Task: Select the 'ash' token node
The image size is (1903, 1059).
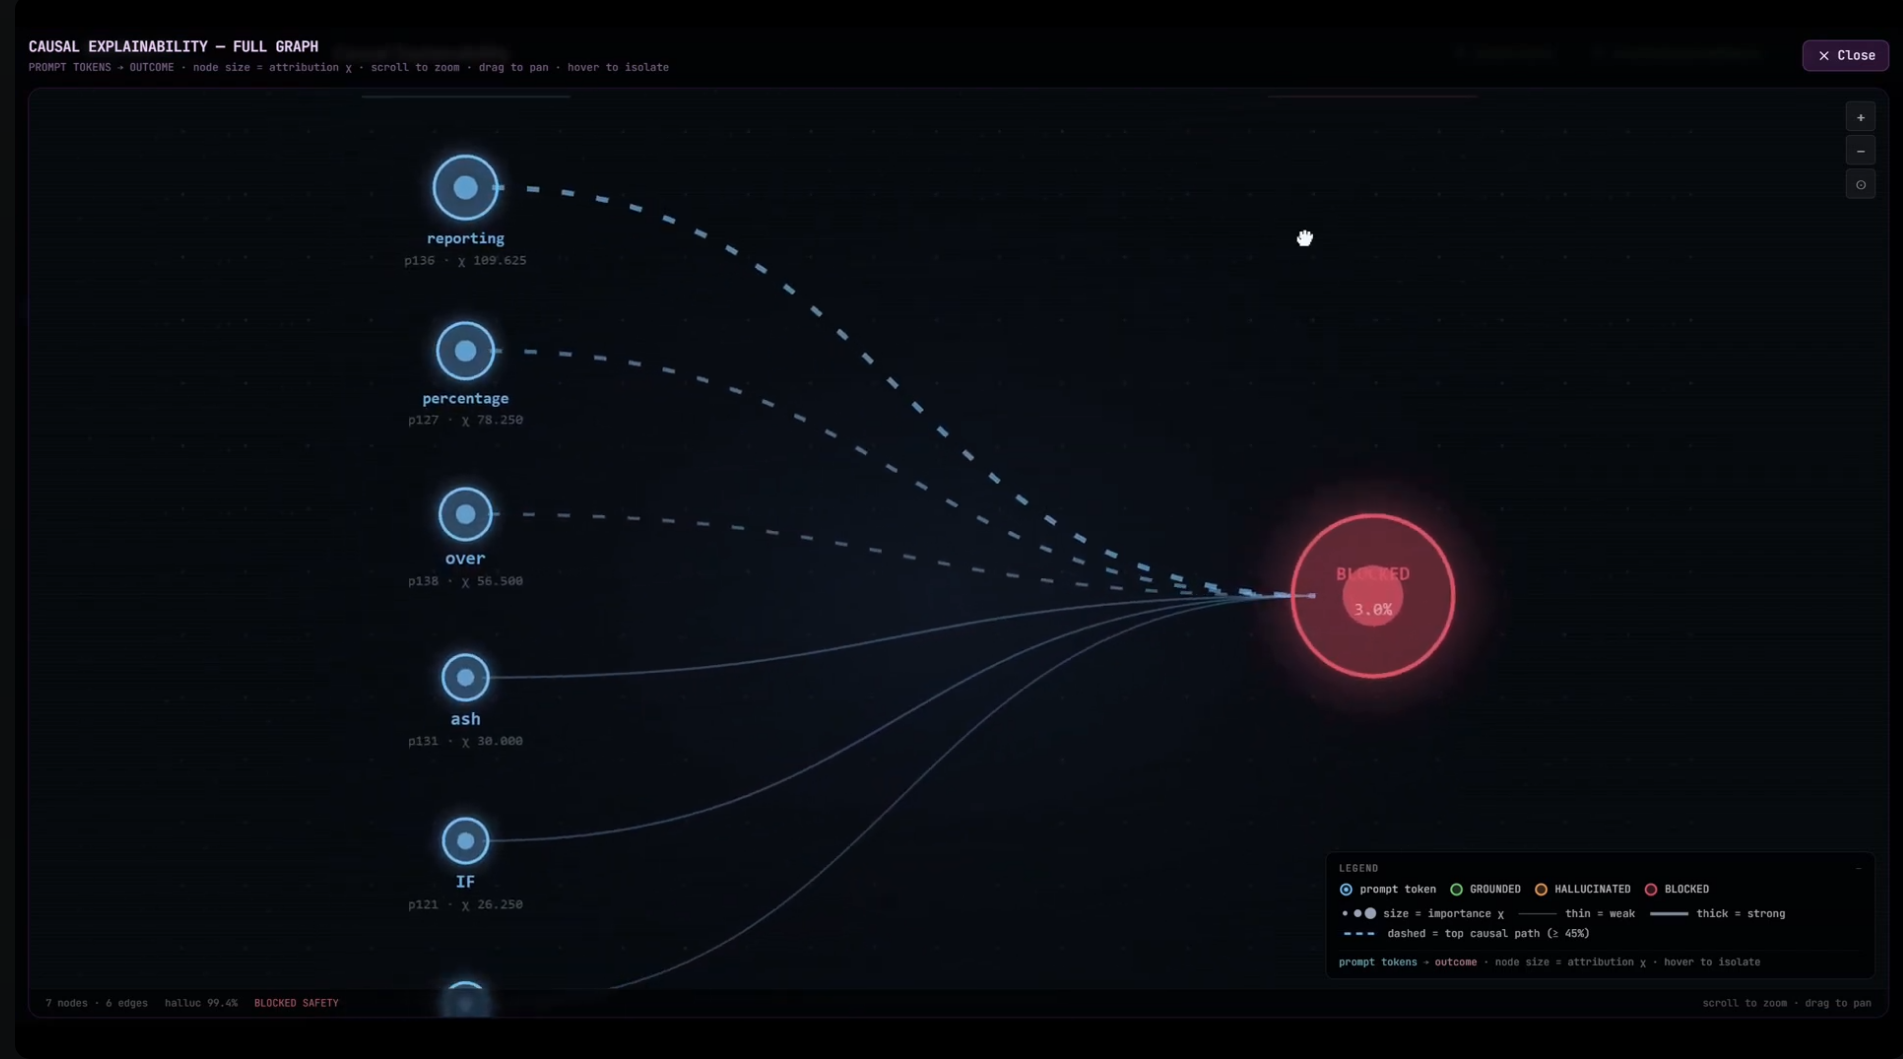Action: click(x=465, y=678)
